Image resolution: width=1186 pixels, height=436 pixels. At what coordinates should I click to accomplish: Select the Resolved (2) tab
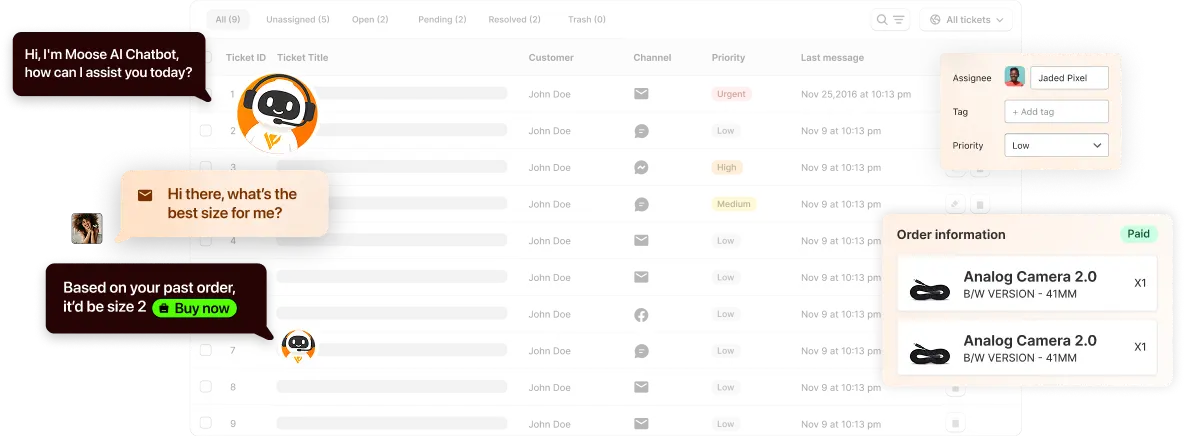point(514,19)
